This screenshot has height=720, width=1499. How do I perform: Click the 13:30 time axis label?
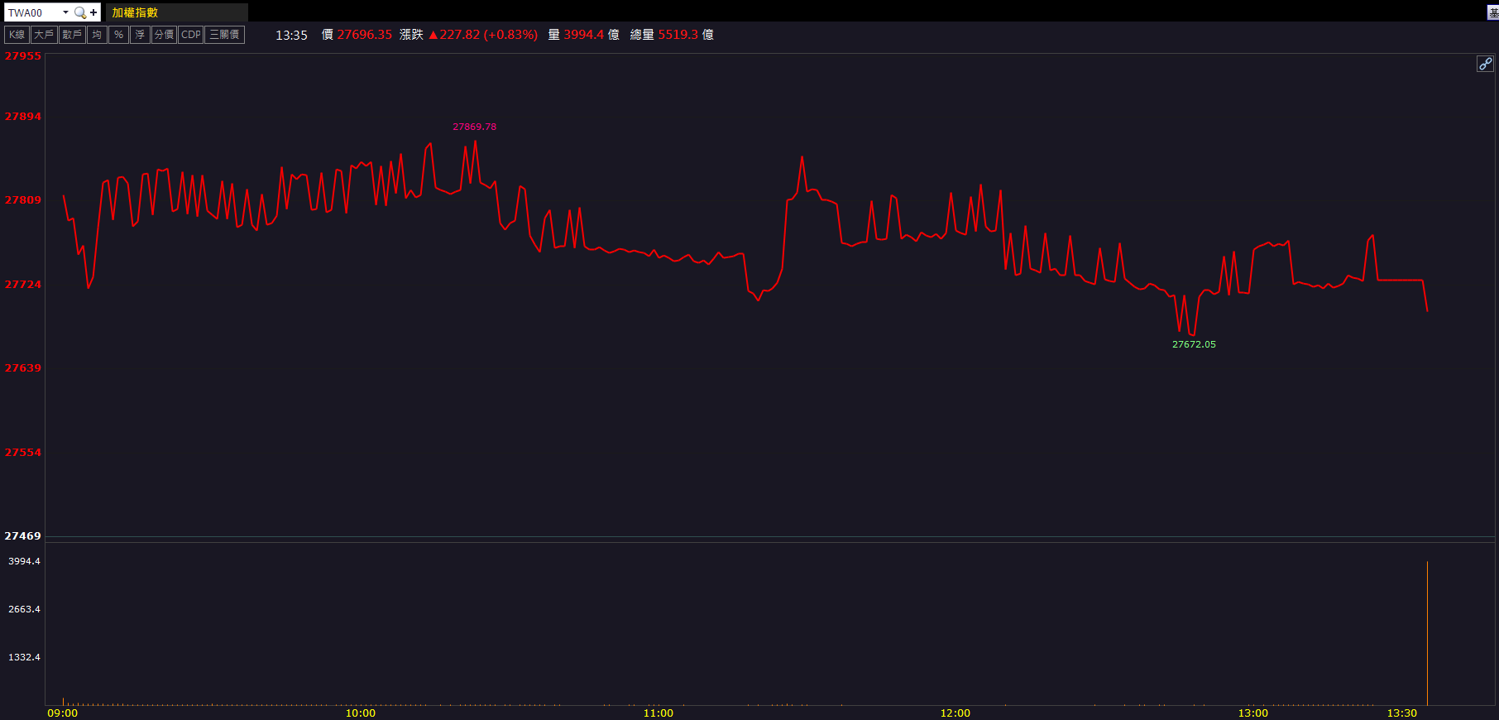1402,713
